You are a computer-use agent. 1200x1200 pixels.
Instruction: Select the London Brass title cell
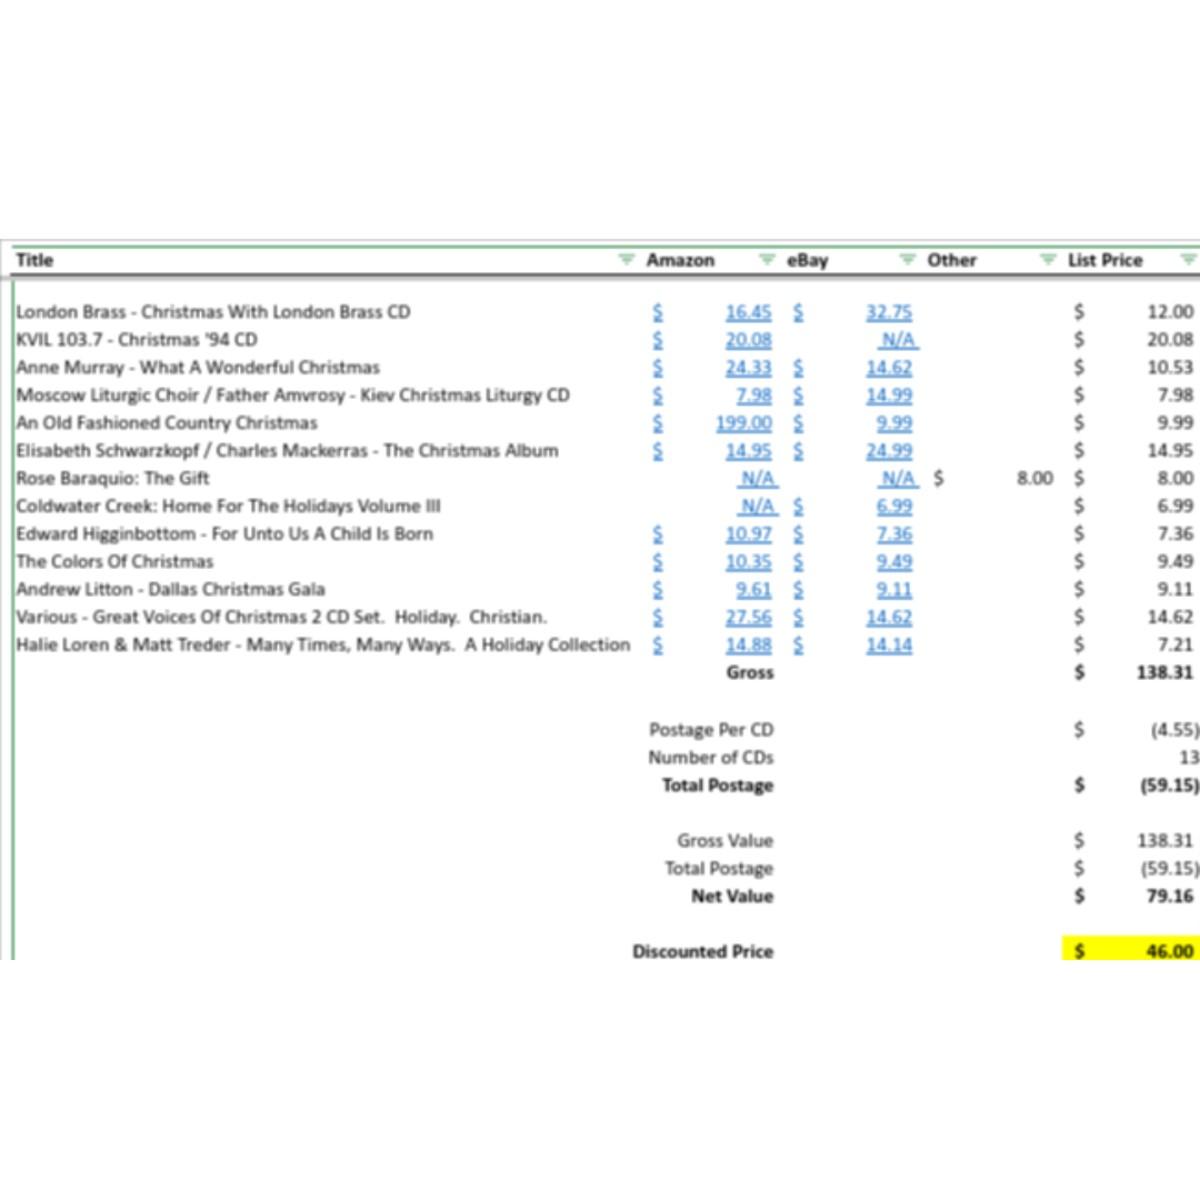point(213,312)
